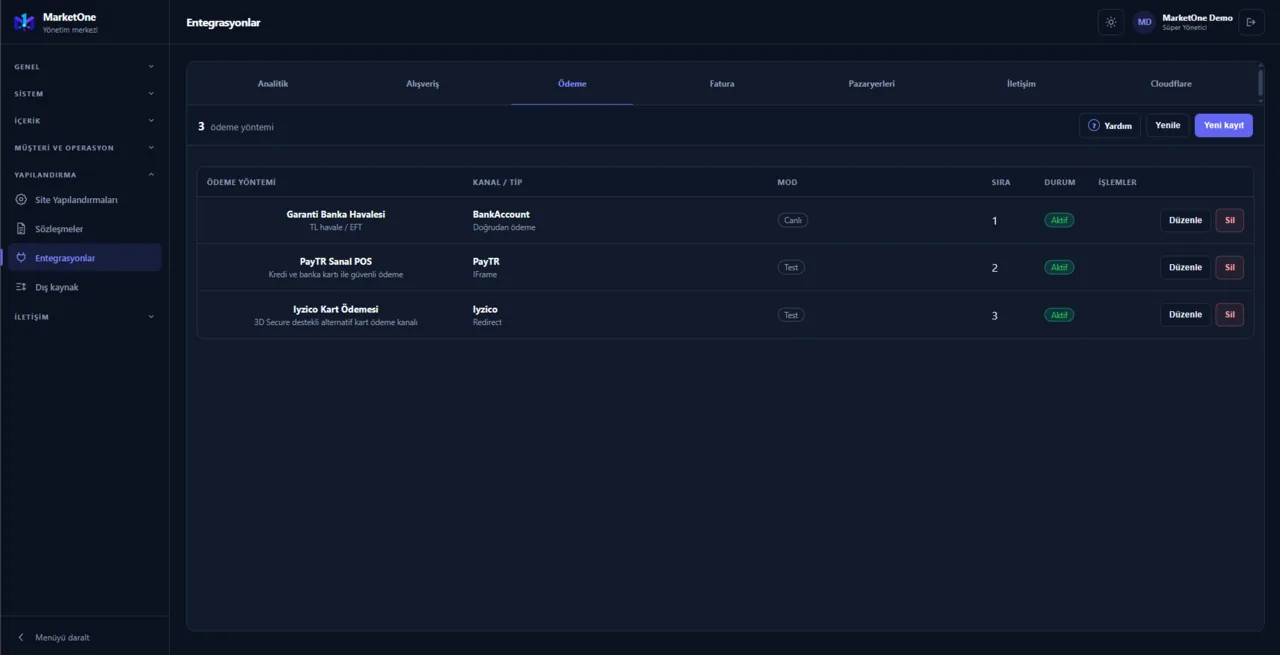The image size is (1280, 655).
Task: Click the Sözleşmeler document icon
Action: [22, 229]
